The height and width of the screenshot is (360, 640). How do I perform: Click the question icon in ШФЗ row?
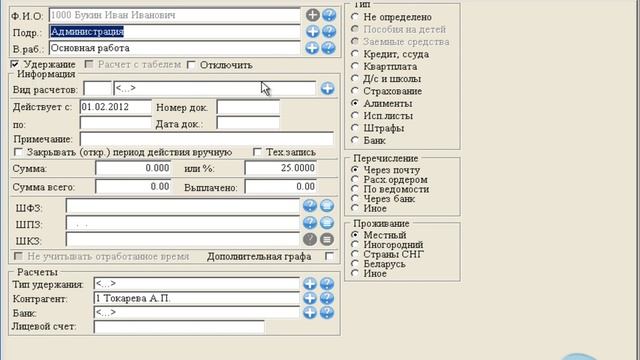coord(310,206)
